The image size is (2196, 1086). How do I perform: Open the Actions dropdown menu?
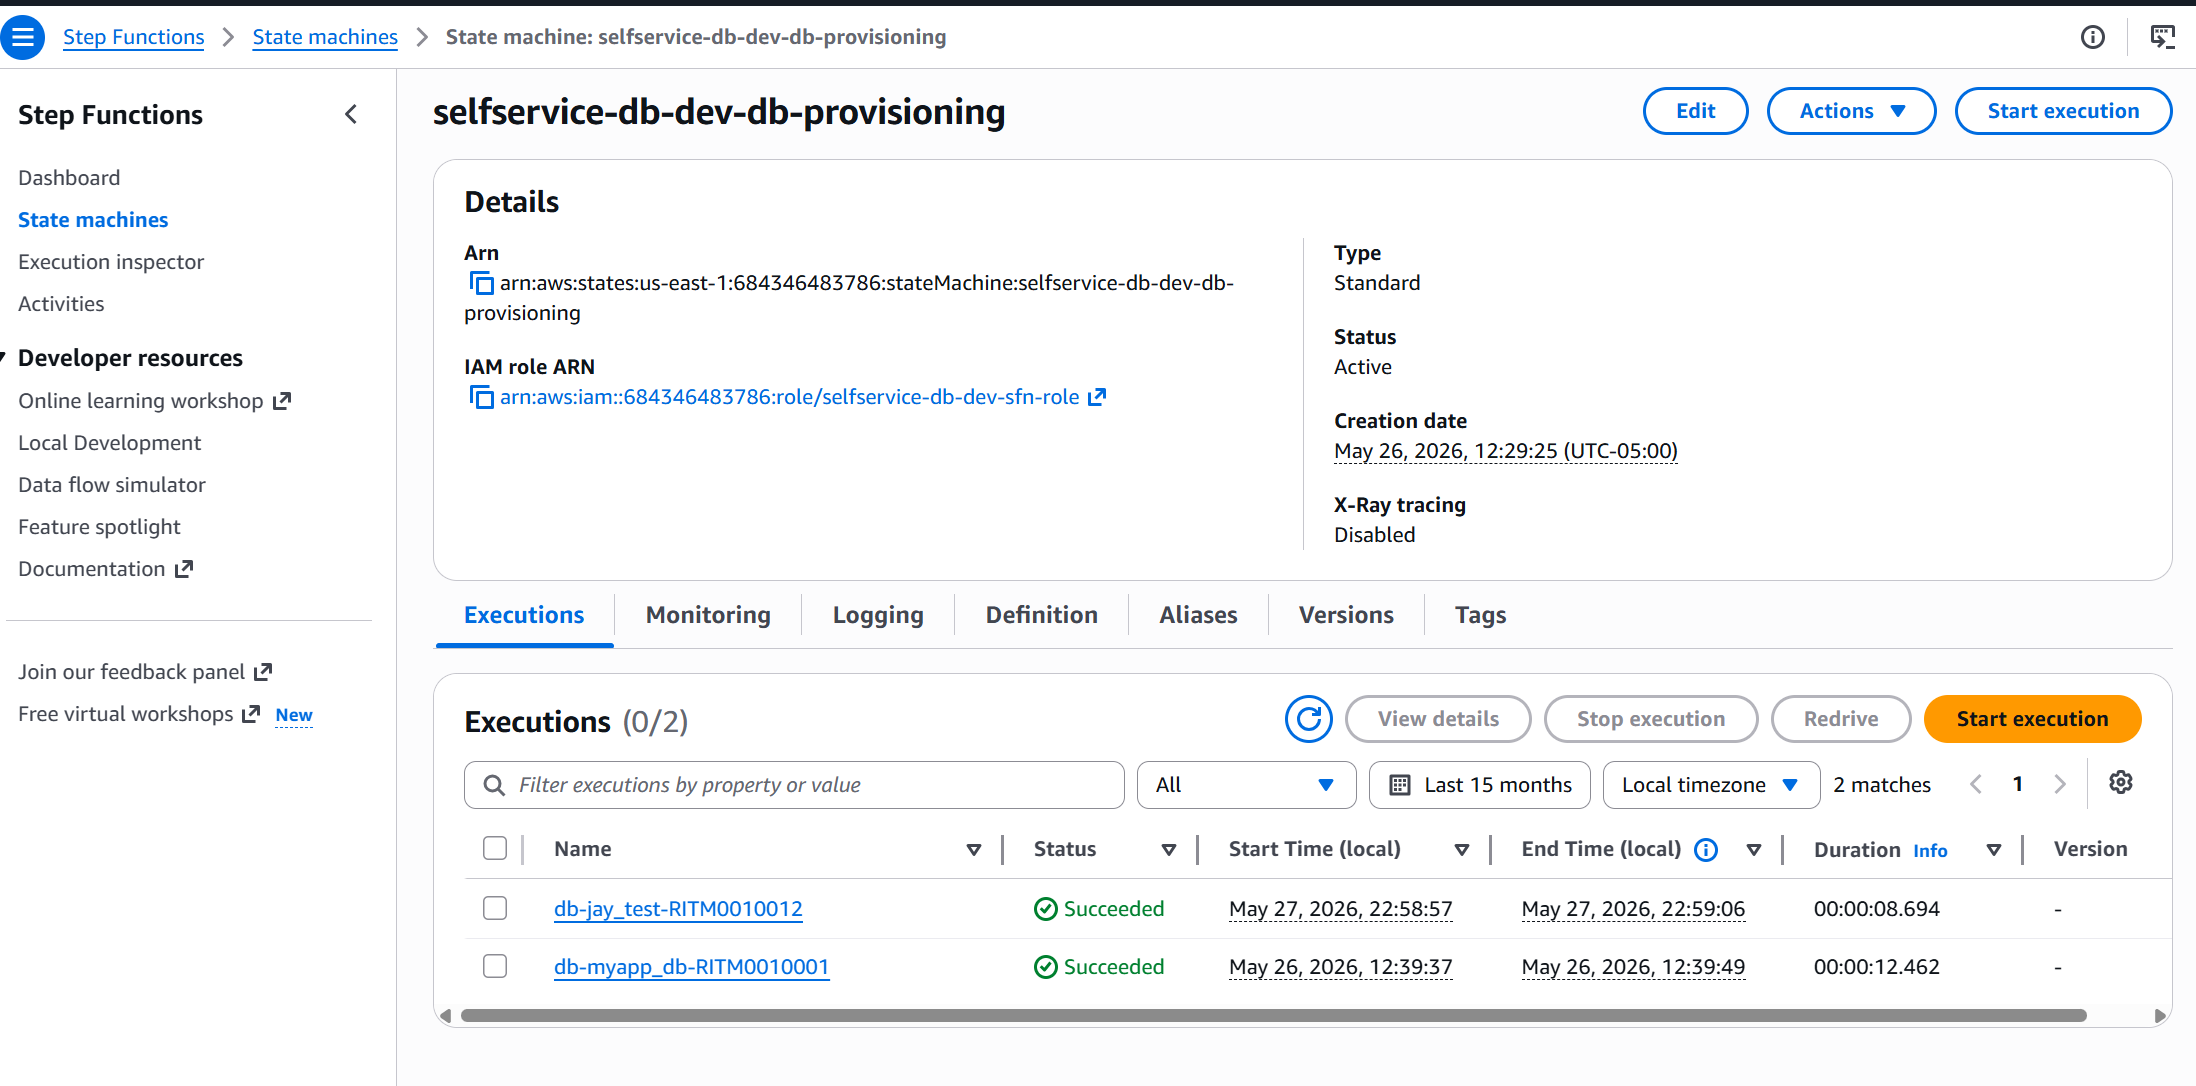coord(1851,111)
